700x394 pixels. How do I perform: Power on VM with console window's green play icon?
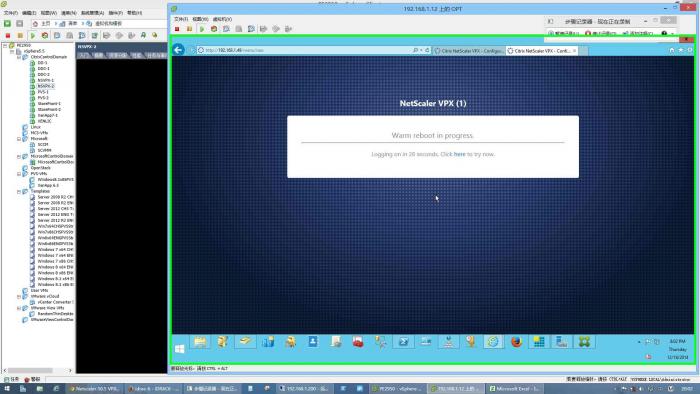pyautogui.click(x=202, y=29)
